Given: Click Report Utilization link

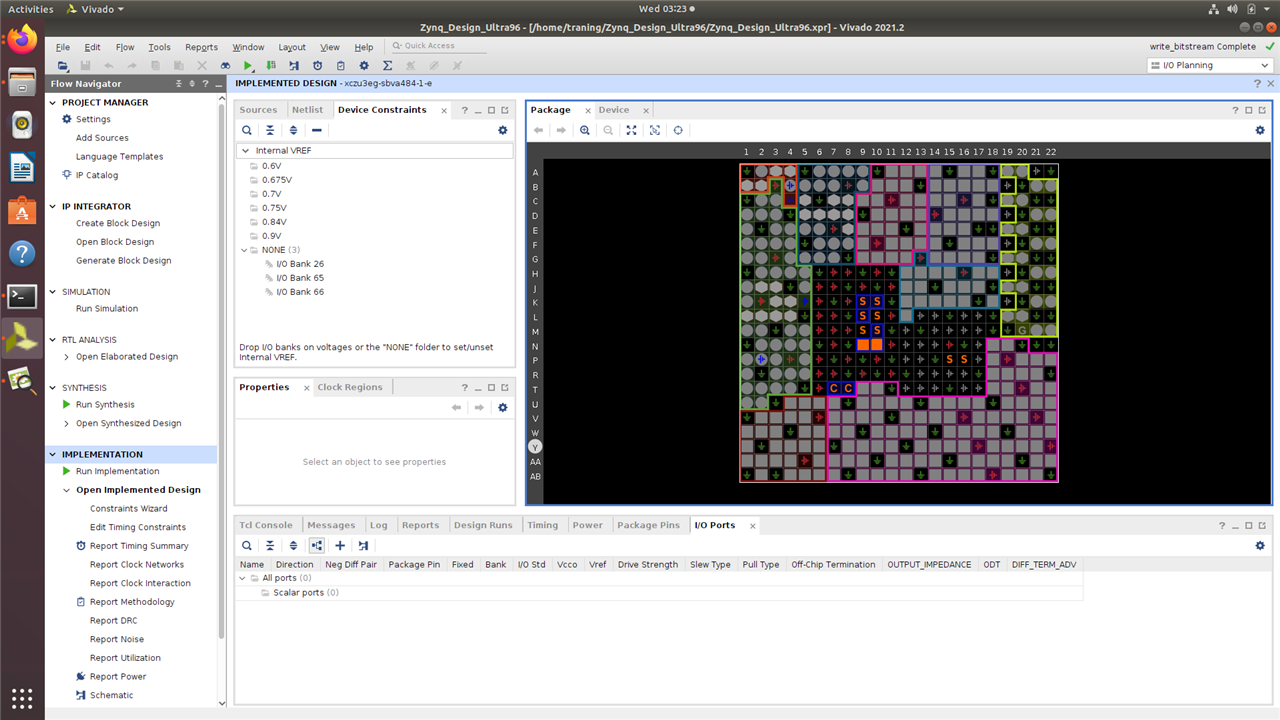Looking at the screenshot, I should coord(125,658).
